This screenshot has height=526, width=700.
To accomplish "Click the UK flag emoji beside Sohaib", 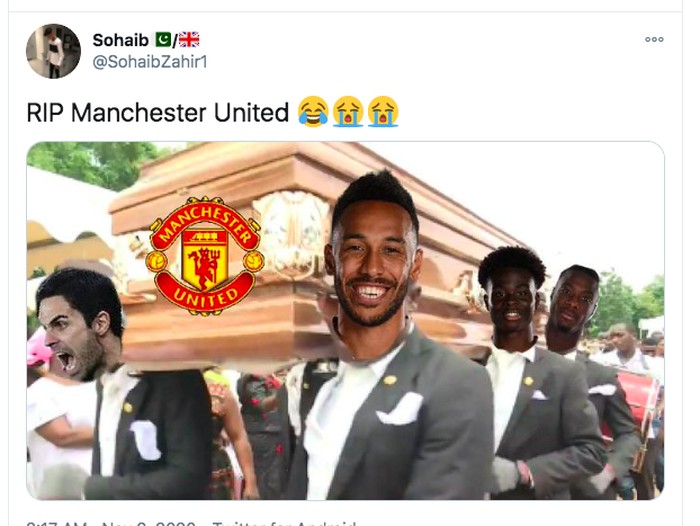I will click(x=189, y=40).
